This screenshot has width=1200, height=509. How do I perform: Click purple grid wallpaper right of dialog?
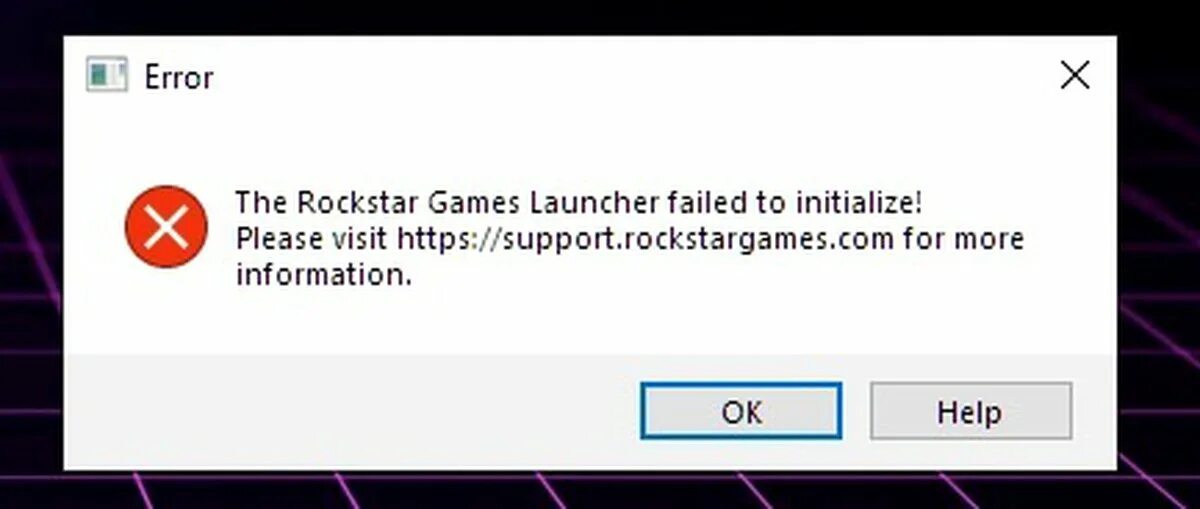pos(1158,300)
